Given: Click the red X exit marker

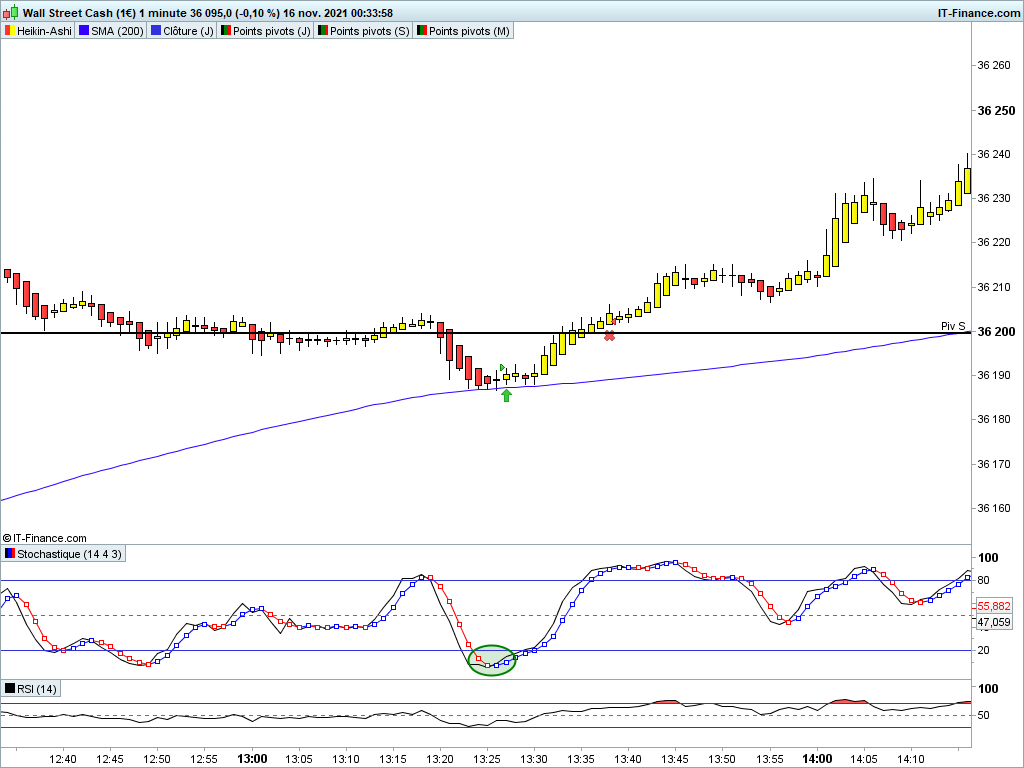Looking at the screenshot, I should (609, 336).
